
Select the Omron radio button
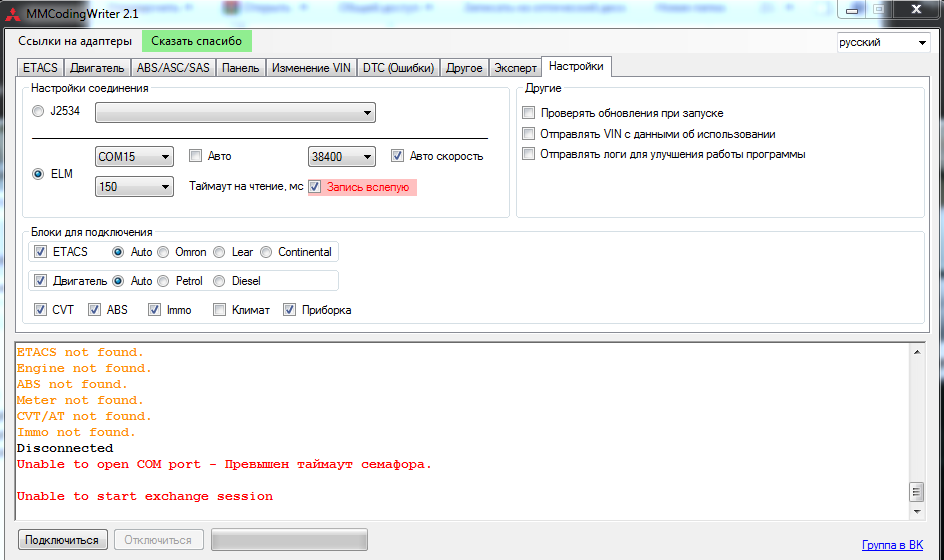click(163, 252)
